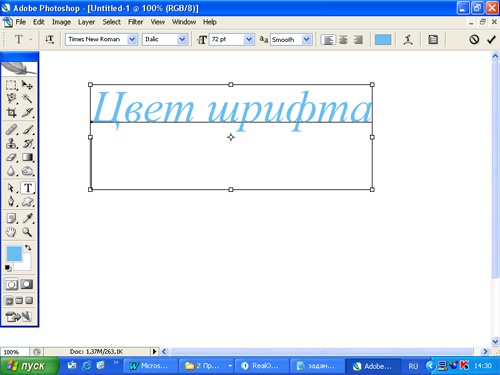Switch to Quick Mask mode

pyautogui.click(x=27, y=284)
